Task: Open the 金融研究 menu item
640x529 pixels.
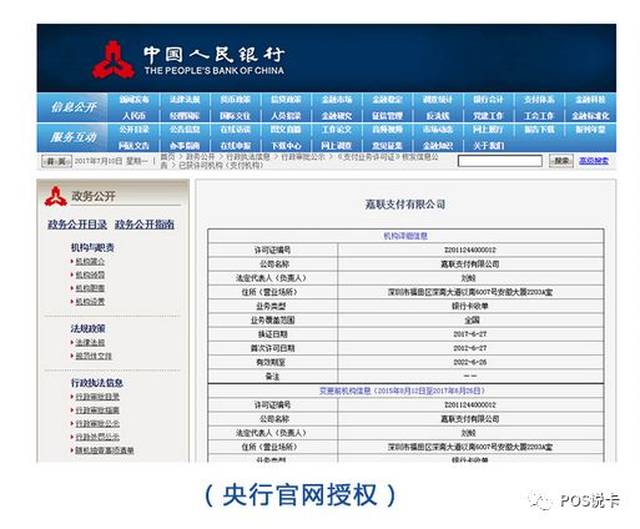Action: click(x=336, y=116)
